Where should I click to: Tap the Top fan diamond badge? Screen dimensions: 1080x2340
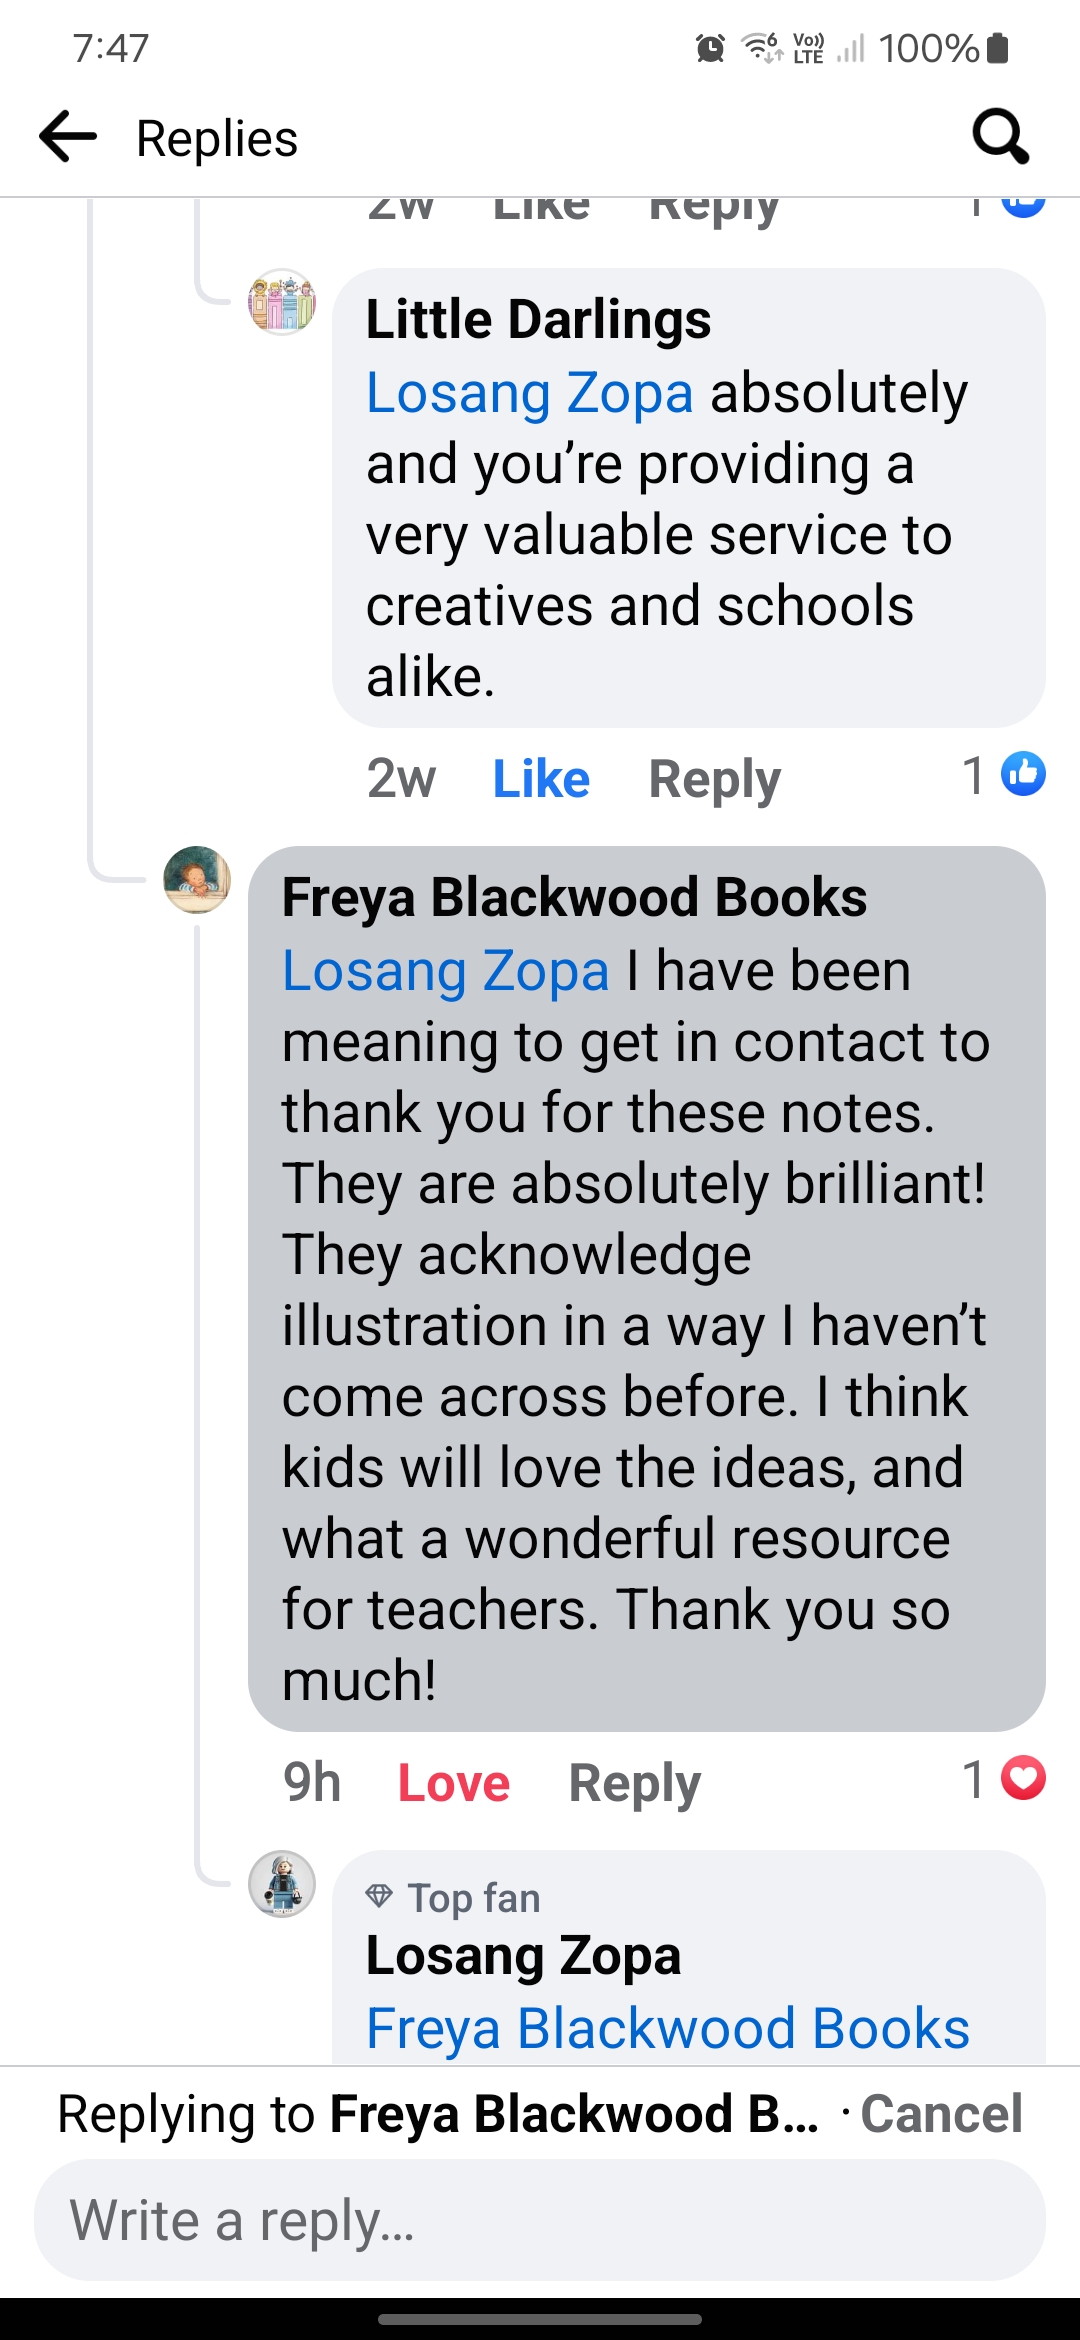tap(380, 1896)
